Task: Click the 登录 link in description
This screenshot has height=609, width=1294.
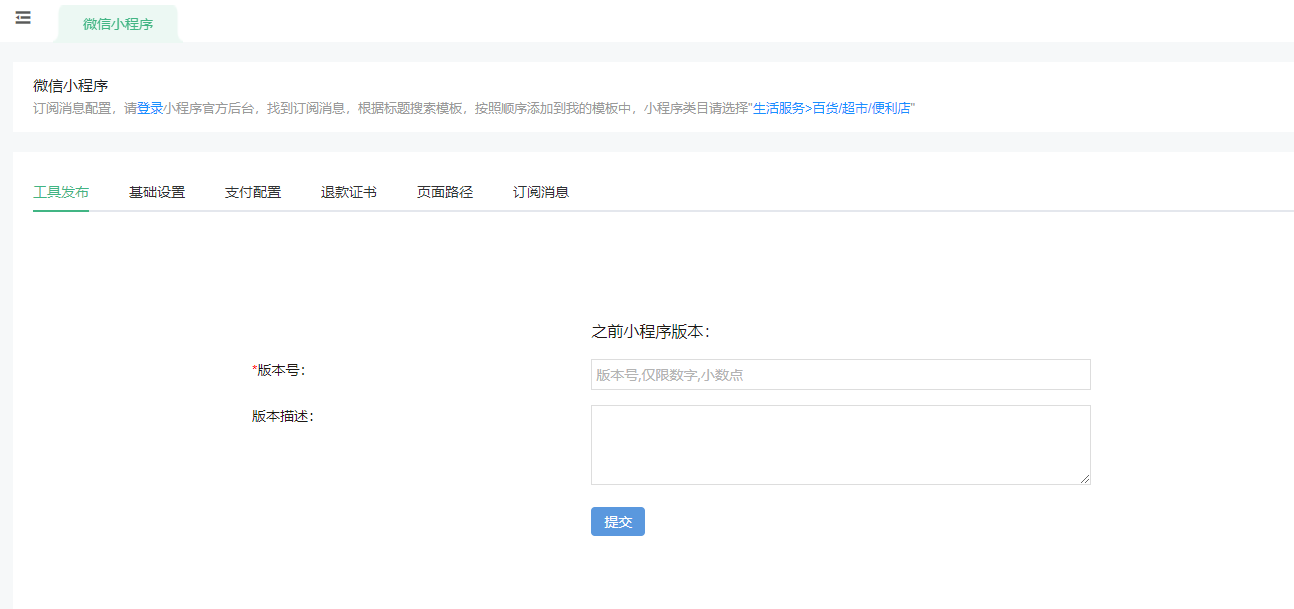Action: (x=150, y=108)
